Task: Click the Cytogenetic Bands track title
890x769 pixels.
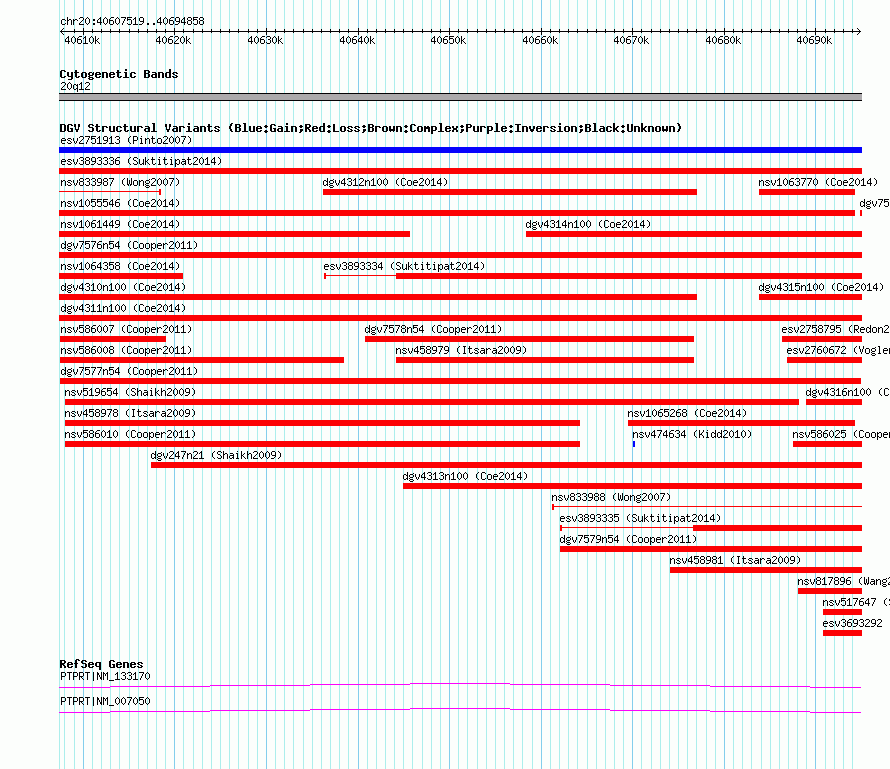Action: coord(119,74)
